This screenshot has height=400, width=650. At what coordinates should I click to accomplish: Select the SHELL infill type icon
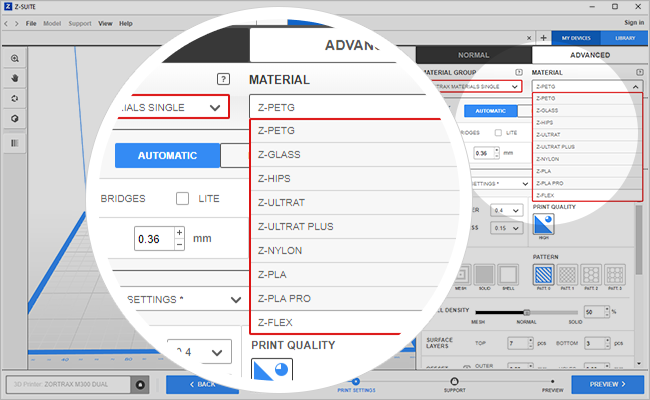(x=508, y=274)
